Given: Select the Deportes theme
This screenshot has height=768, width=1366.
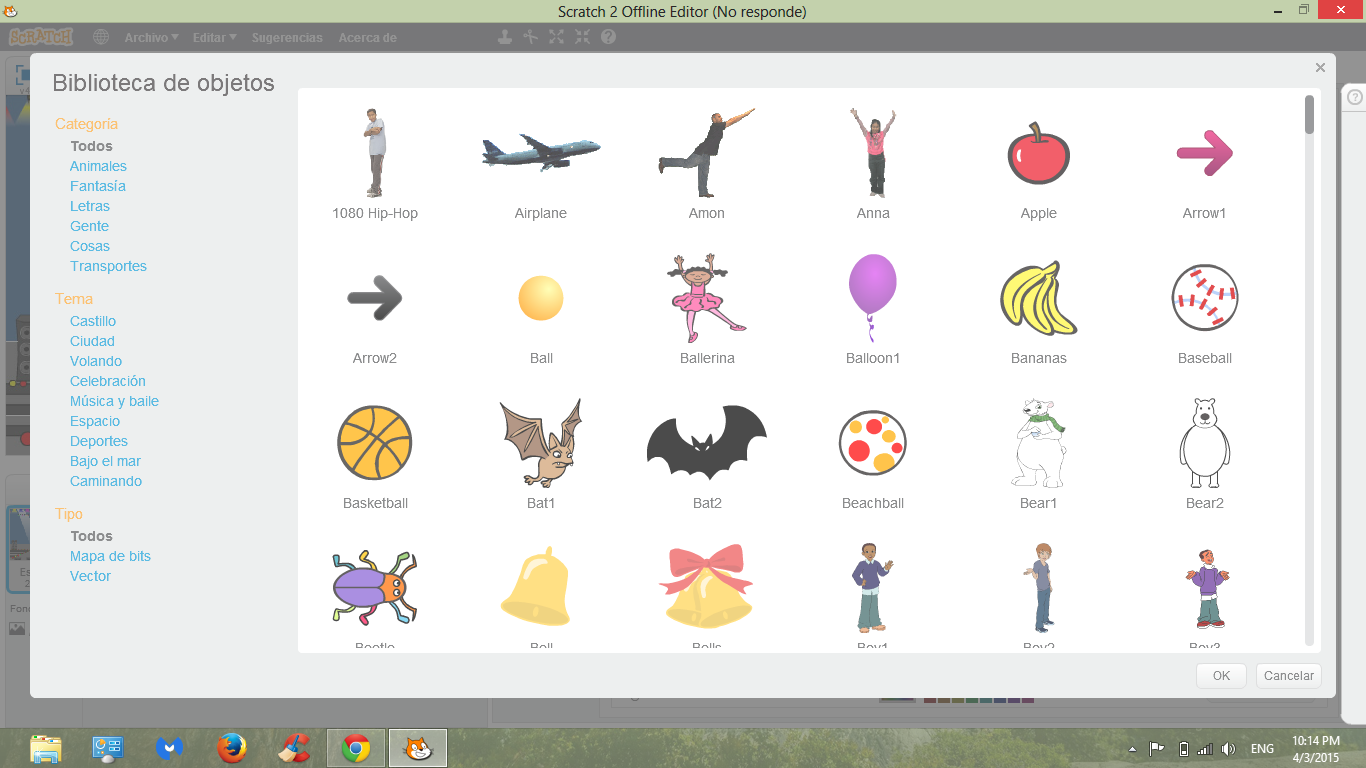Looking at the screenshot, I should pos(99,441).
